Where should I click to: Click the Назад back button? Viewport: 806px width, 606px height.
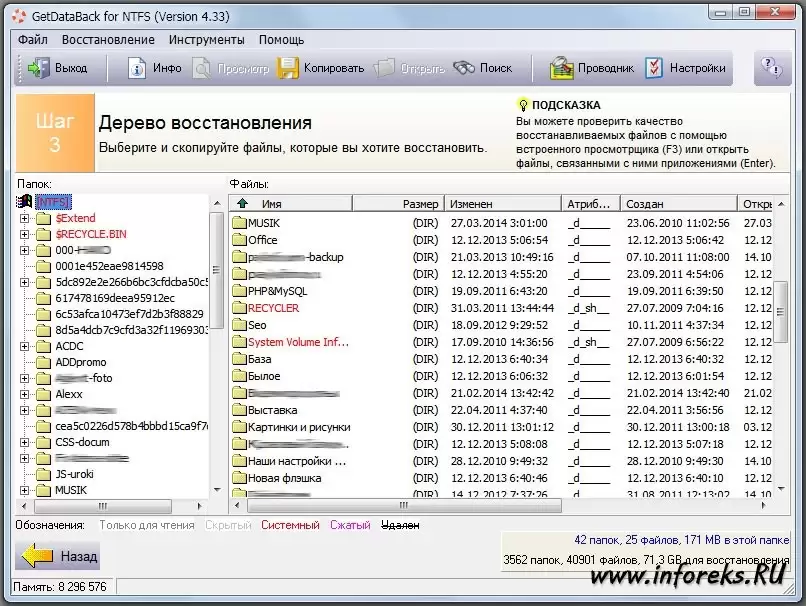58,556
